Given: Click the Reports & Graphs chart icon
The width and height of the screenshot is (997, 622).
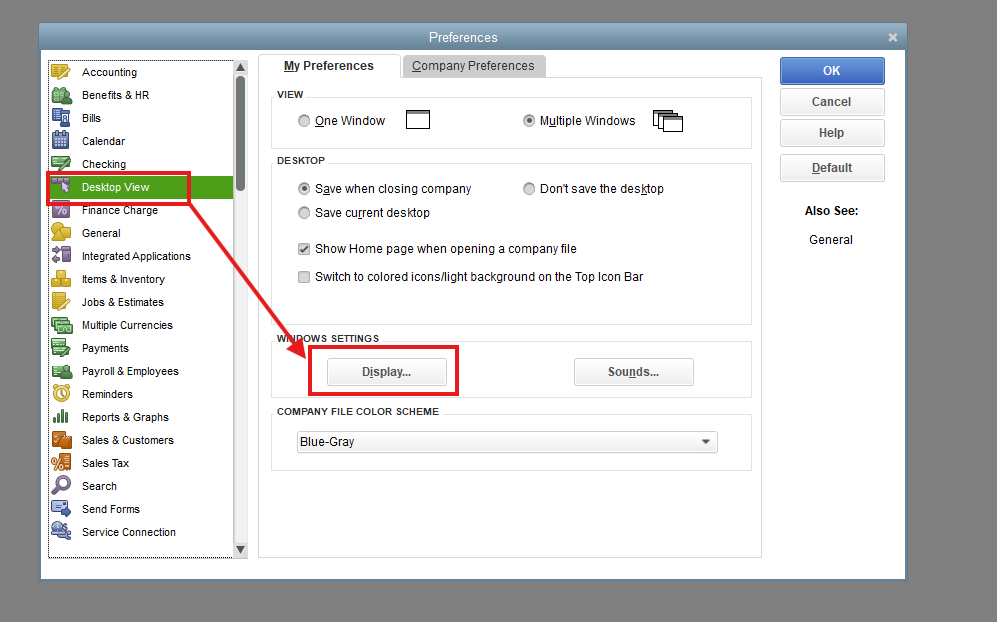Looking at the screenshot, I should (x=61, y=417).
